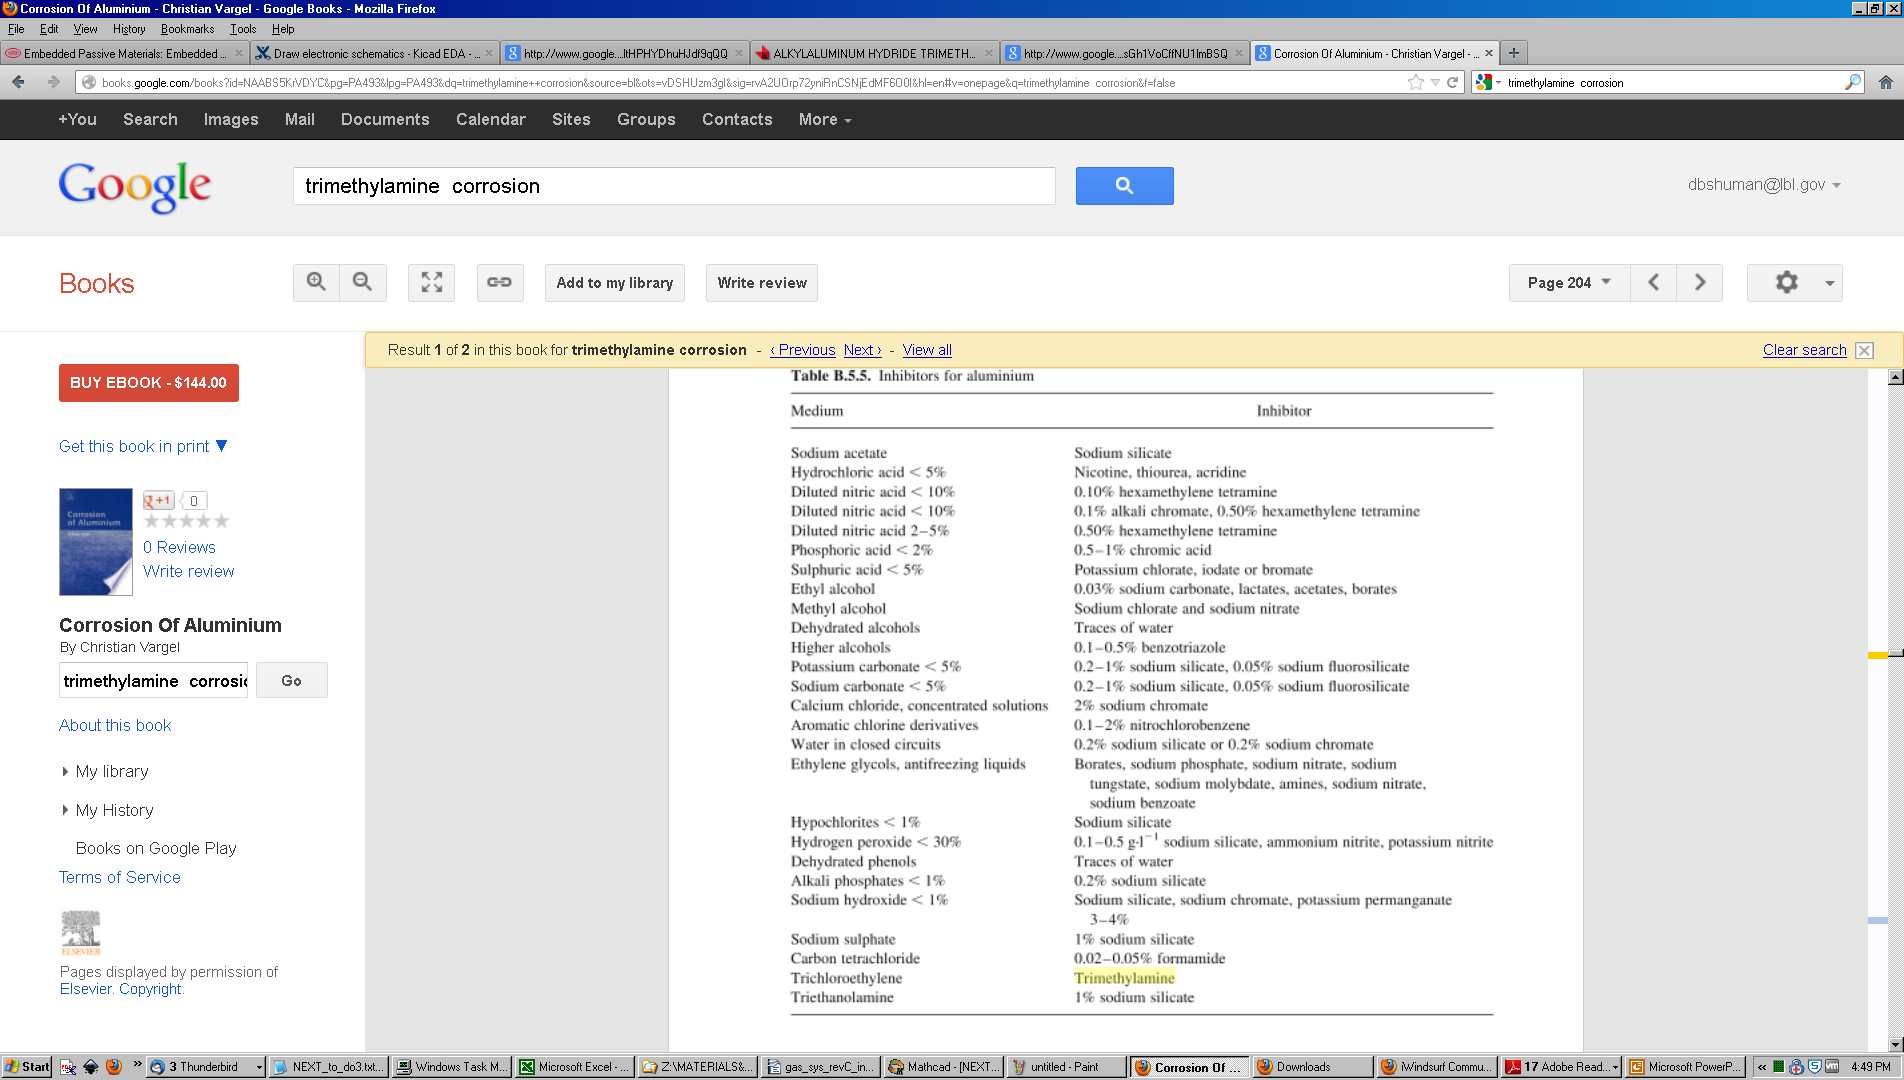The height and width of the screenshot is (1080, 1904).
Task: Switch to the Embedded Passive Materials tab
Action: [124, 53]
